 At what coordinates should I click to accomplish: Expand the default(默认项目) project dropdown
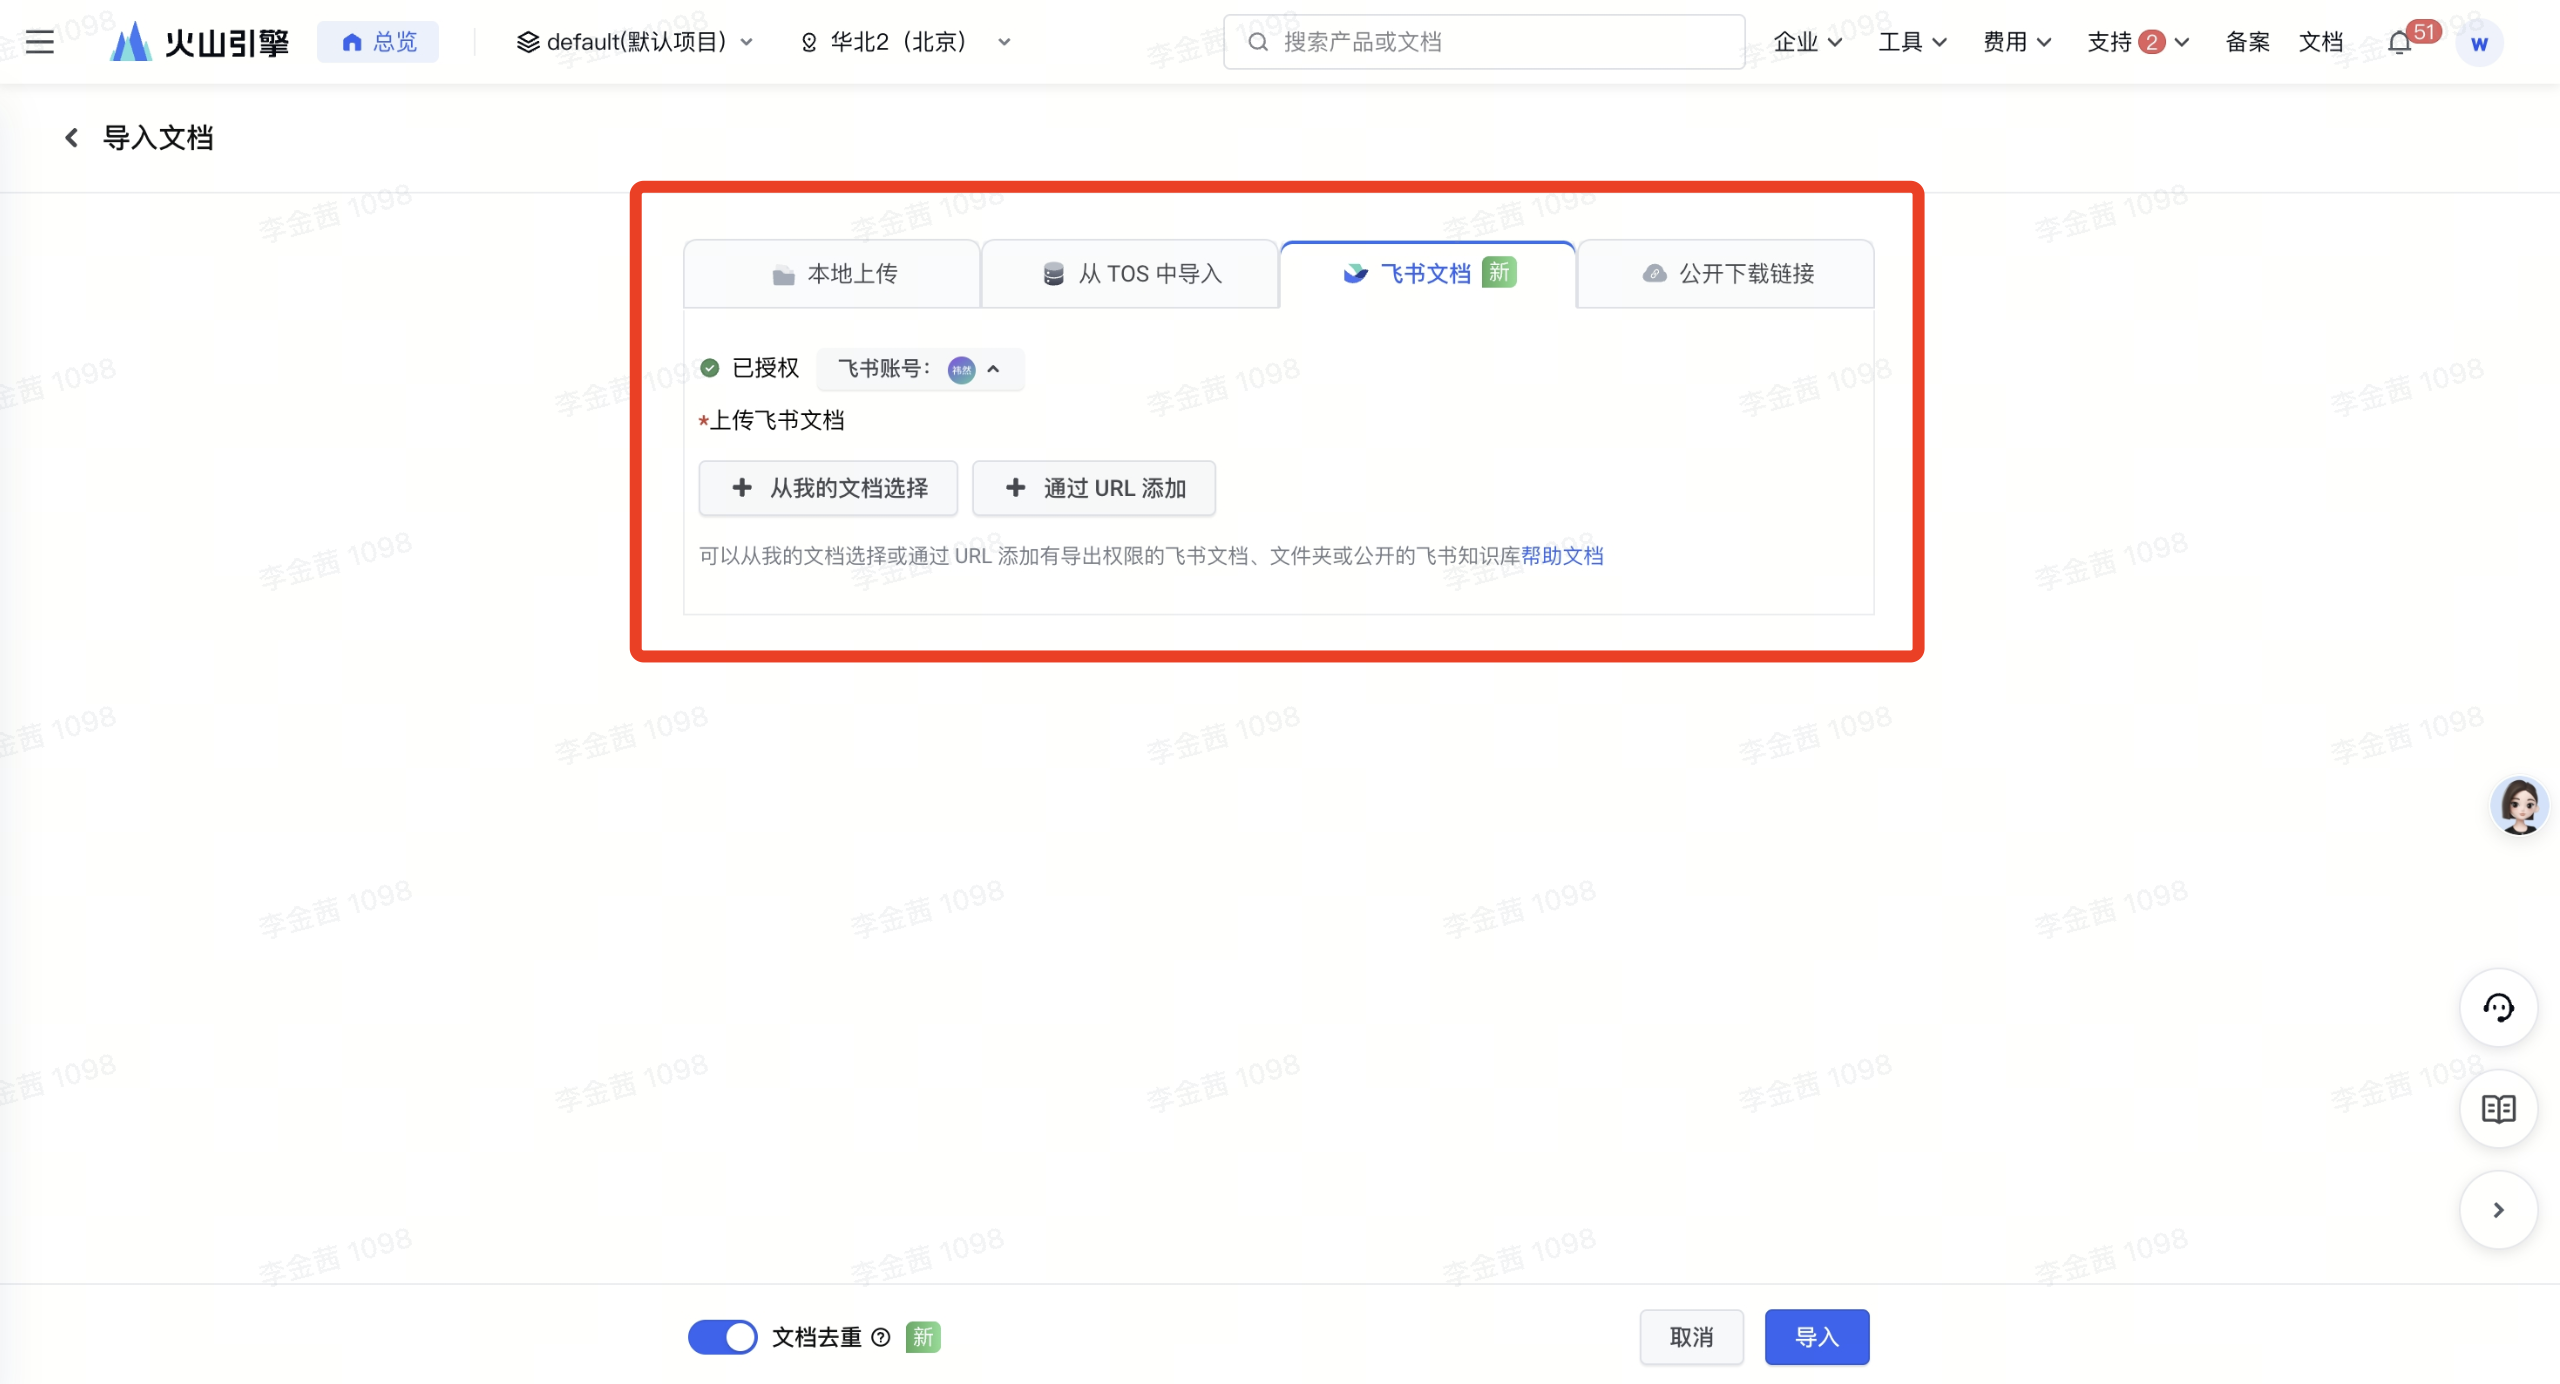coord(634,42)
